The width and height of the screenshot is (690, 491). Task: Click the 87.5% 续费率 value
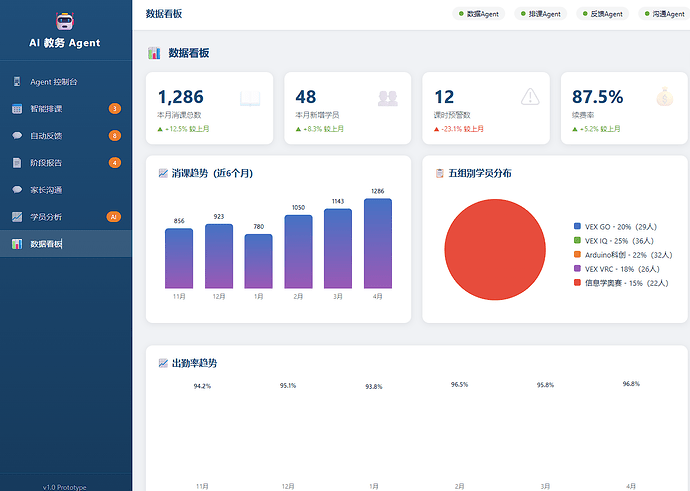[597, 97]
